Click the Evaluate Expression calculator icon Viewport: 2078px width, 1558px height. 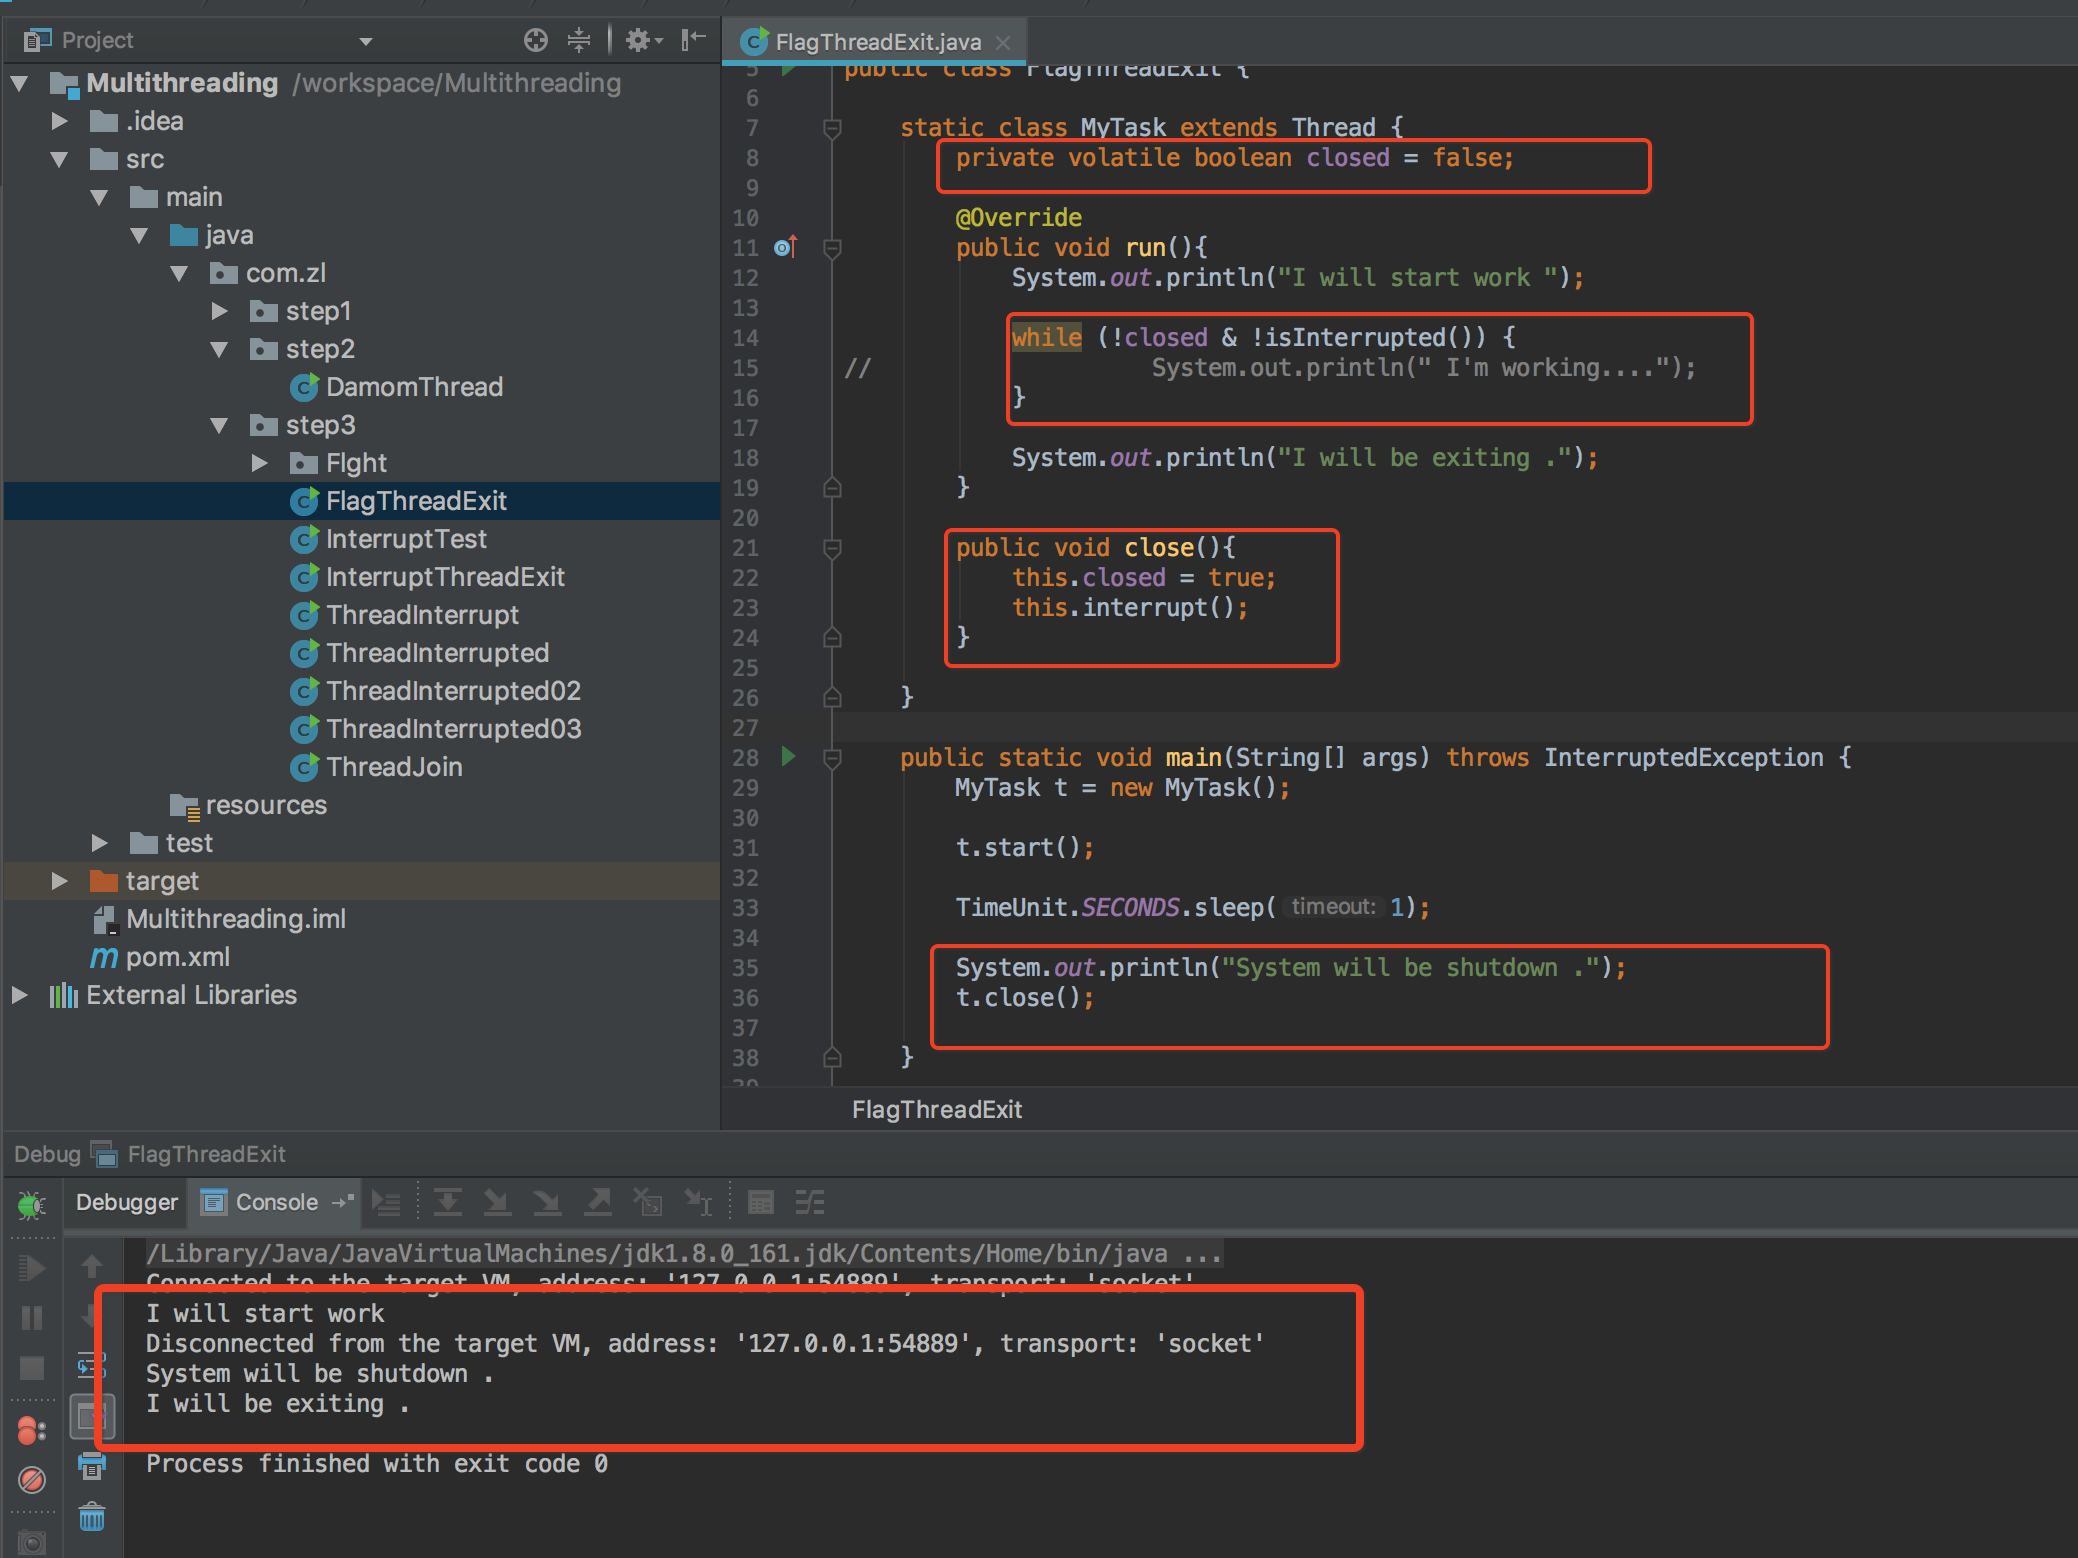click(x=760, y=1203)
